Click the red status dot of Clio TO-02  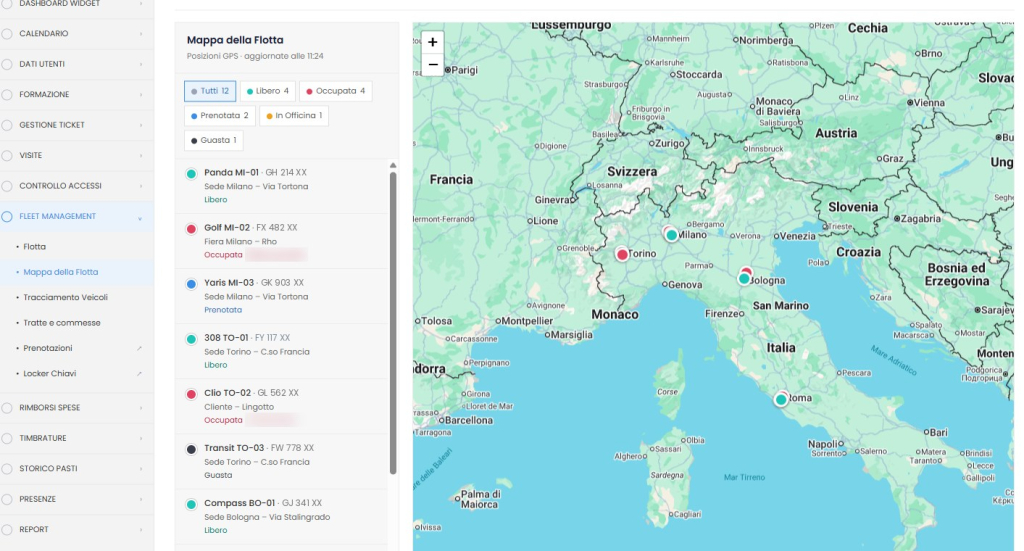(x=191, y=394)
